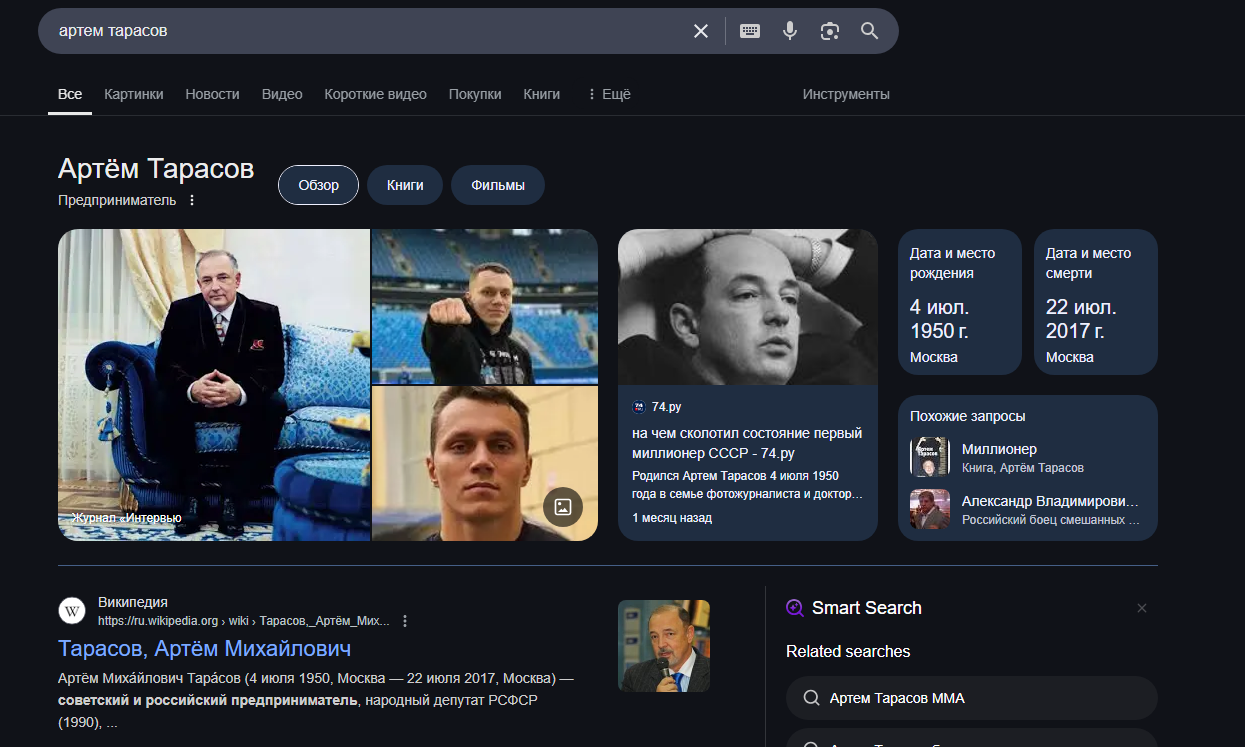Click the Миллионер book cover thumbnail
Image resolution: width=1245 pixels, height=747 pixels.
[930, 457]
